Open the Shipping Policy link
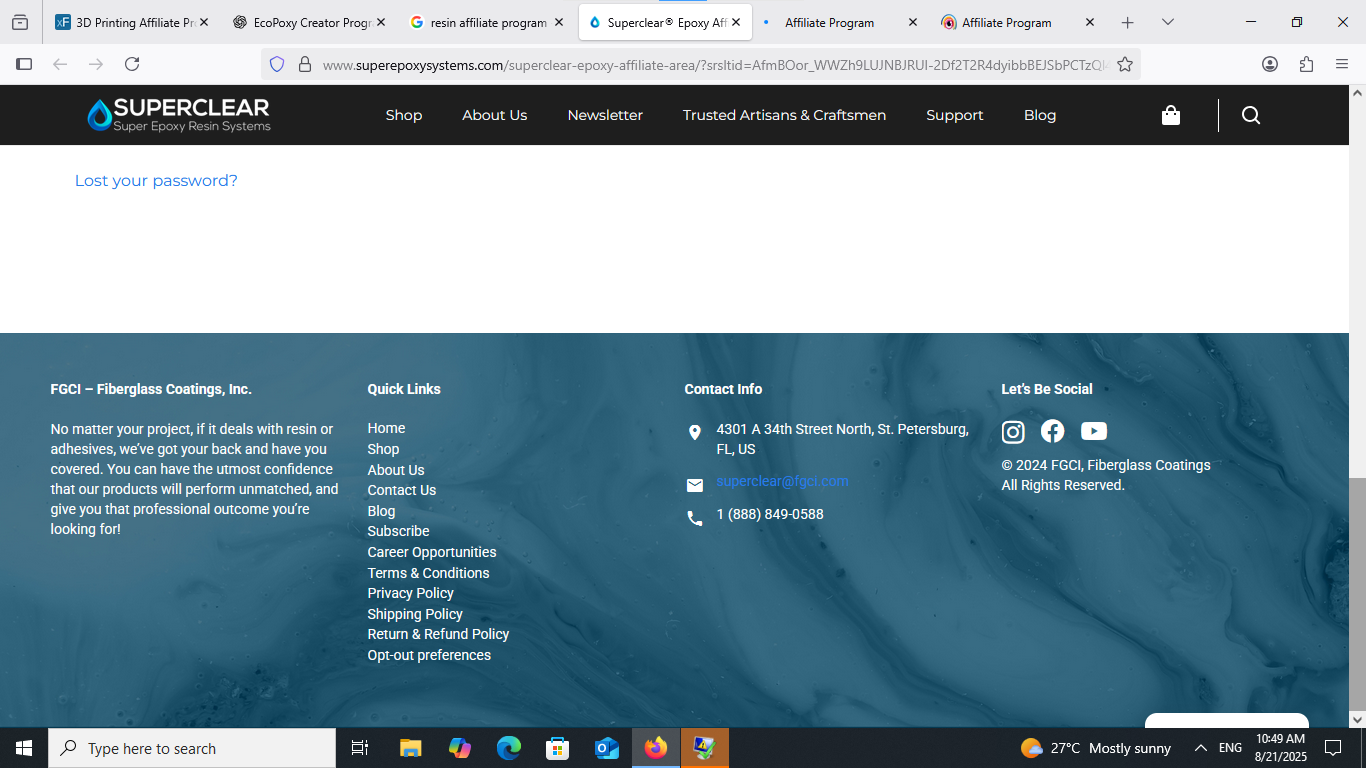This screenshot has width=1366, height=768. tap(415, 614)
